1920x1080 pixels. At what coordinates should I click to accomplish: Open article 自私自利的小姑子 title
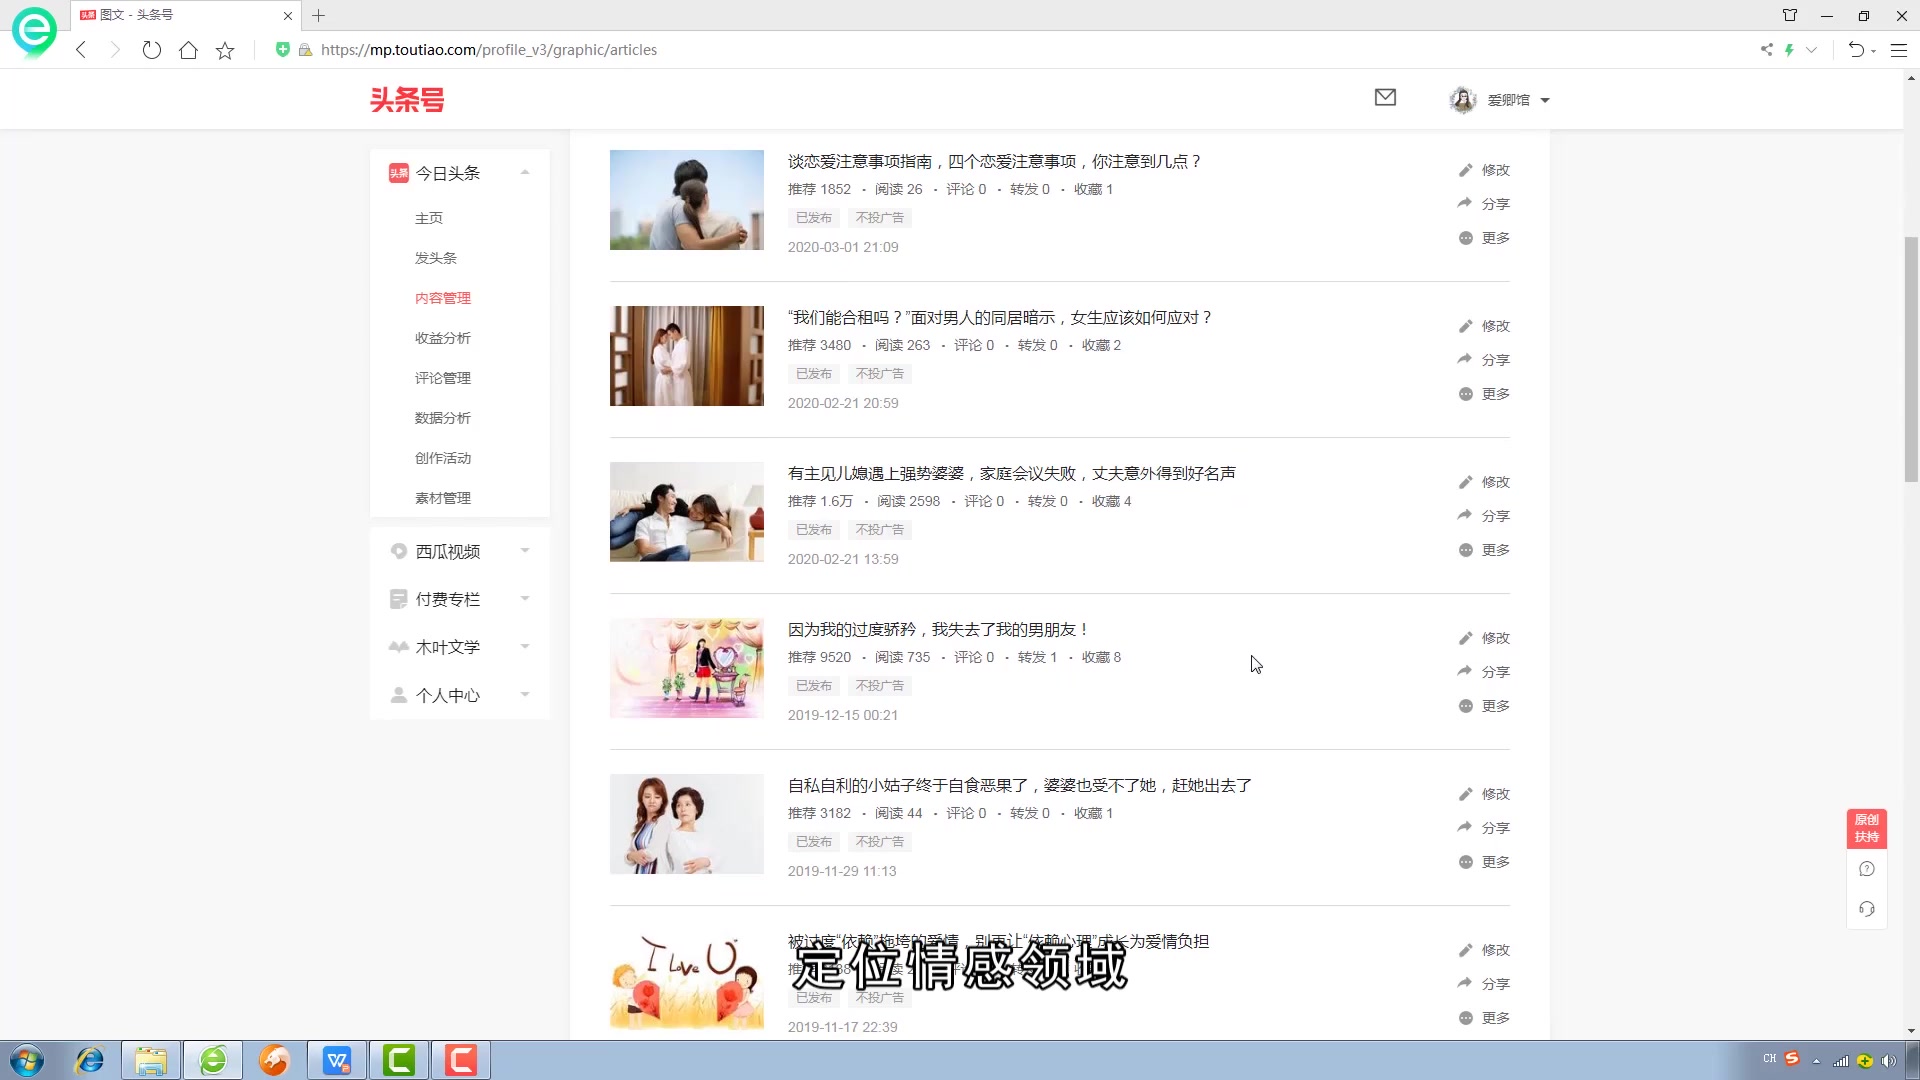(x=1020, y=785)
